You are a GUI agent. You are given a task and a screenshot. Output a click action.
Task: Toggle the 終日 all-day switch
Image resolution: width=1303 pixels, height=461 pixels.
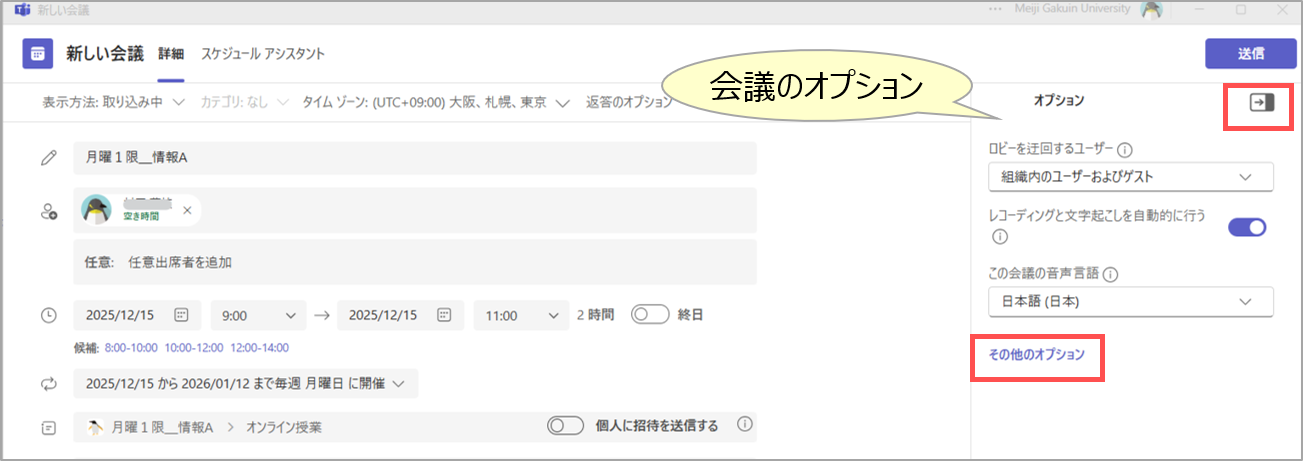[649, 315]
